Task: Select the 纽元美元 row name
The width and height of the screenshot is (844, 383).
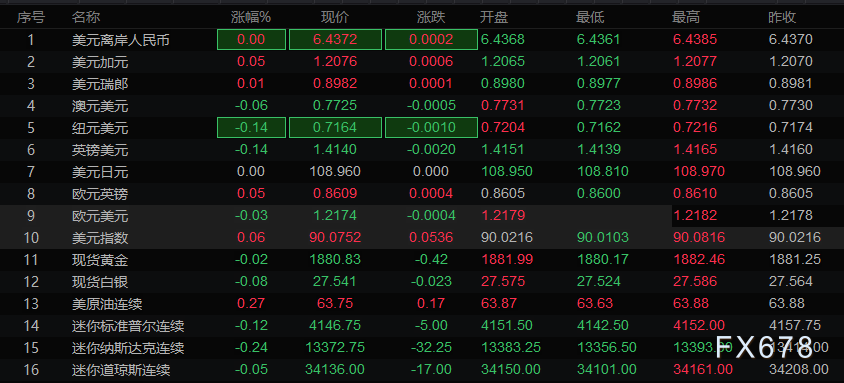Action: [100, 128]
